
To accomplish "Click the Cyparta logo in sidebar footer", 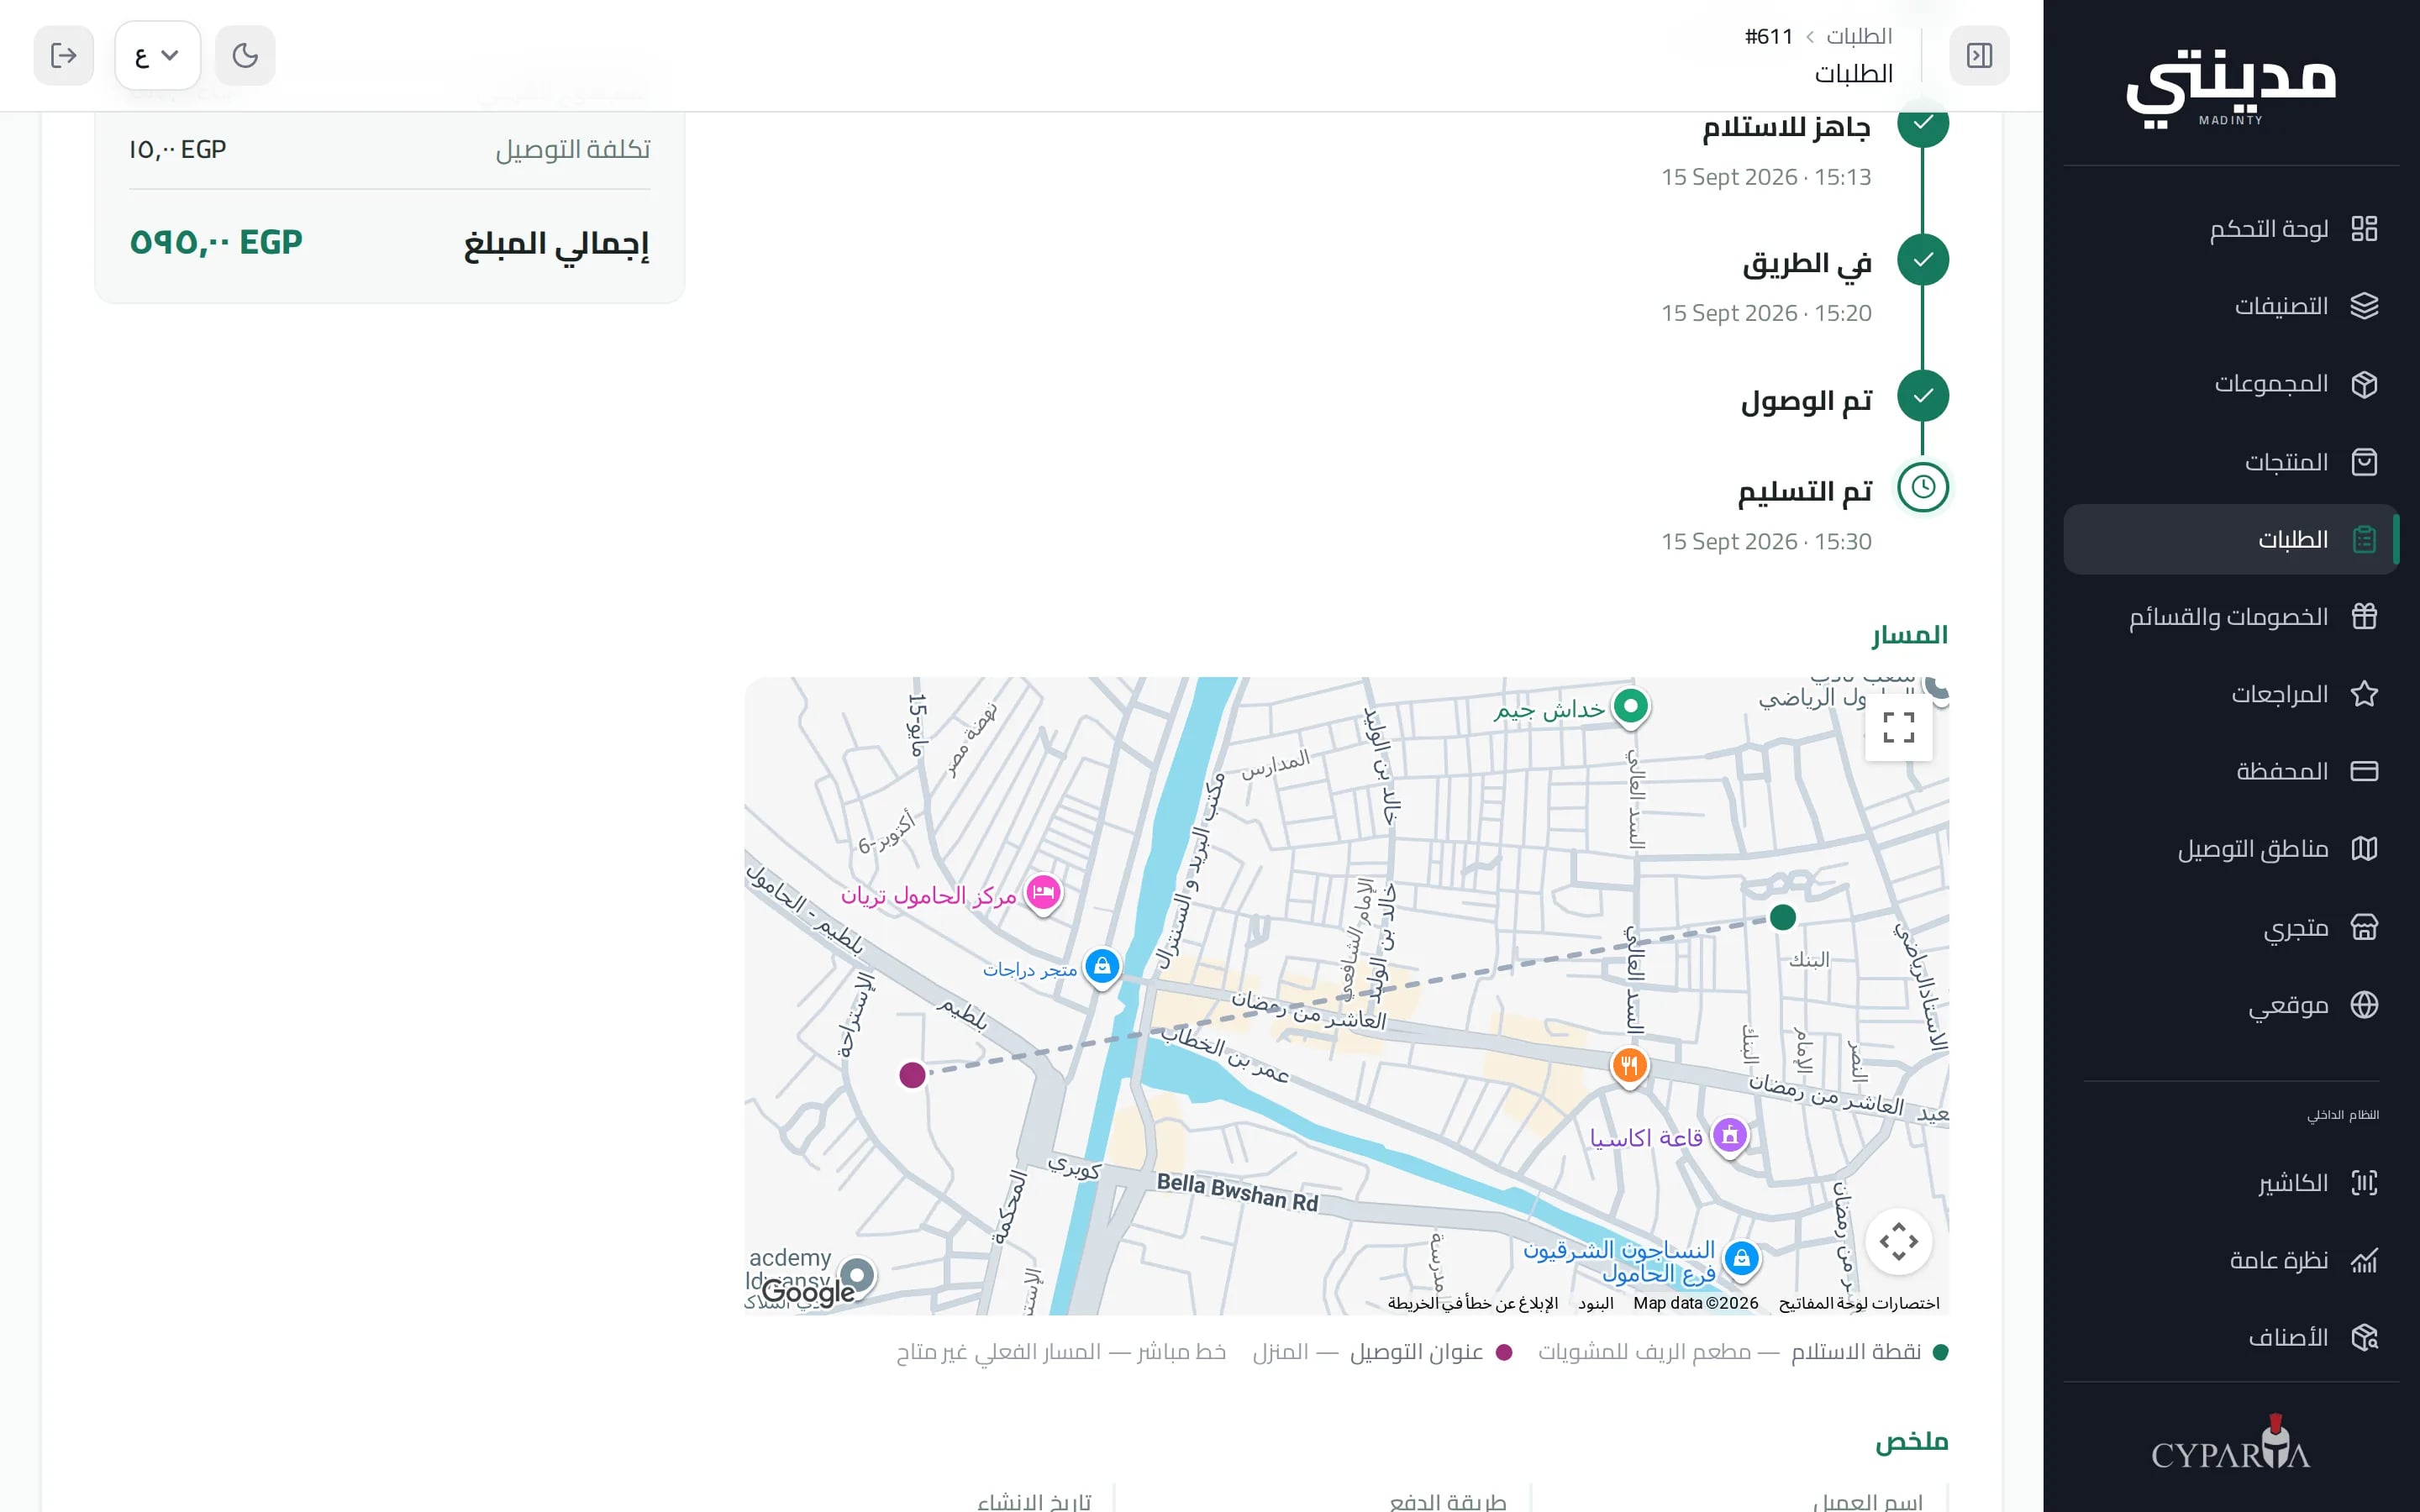I will coord(2231,1442).
